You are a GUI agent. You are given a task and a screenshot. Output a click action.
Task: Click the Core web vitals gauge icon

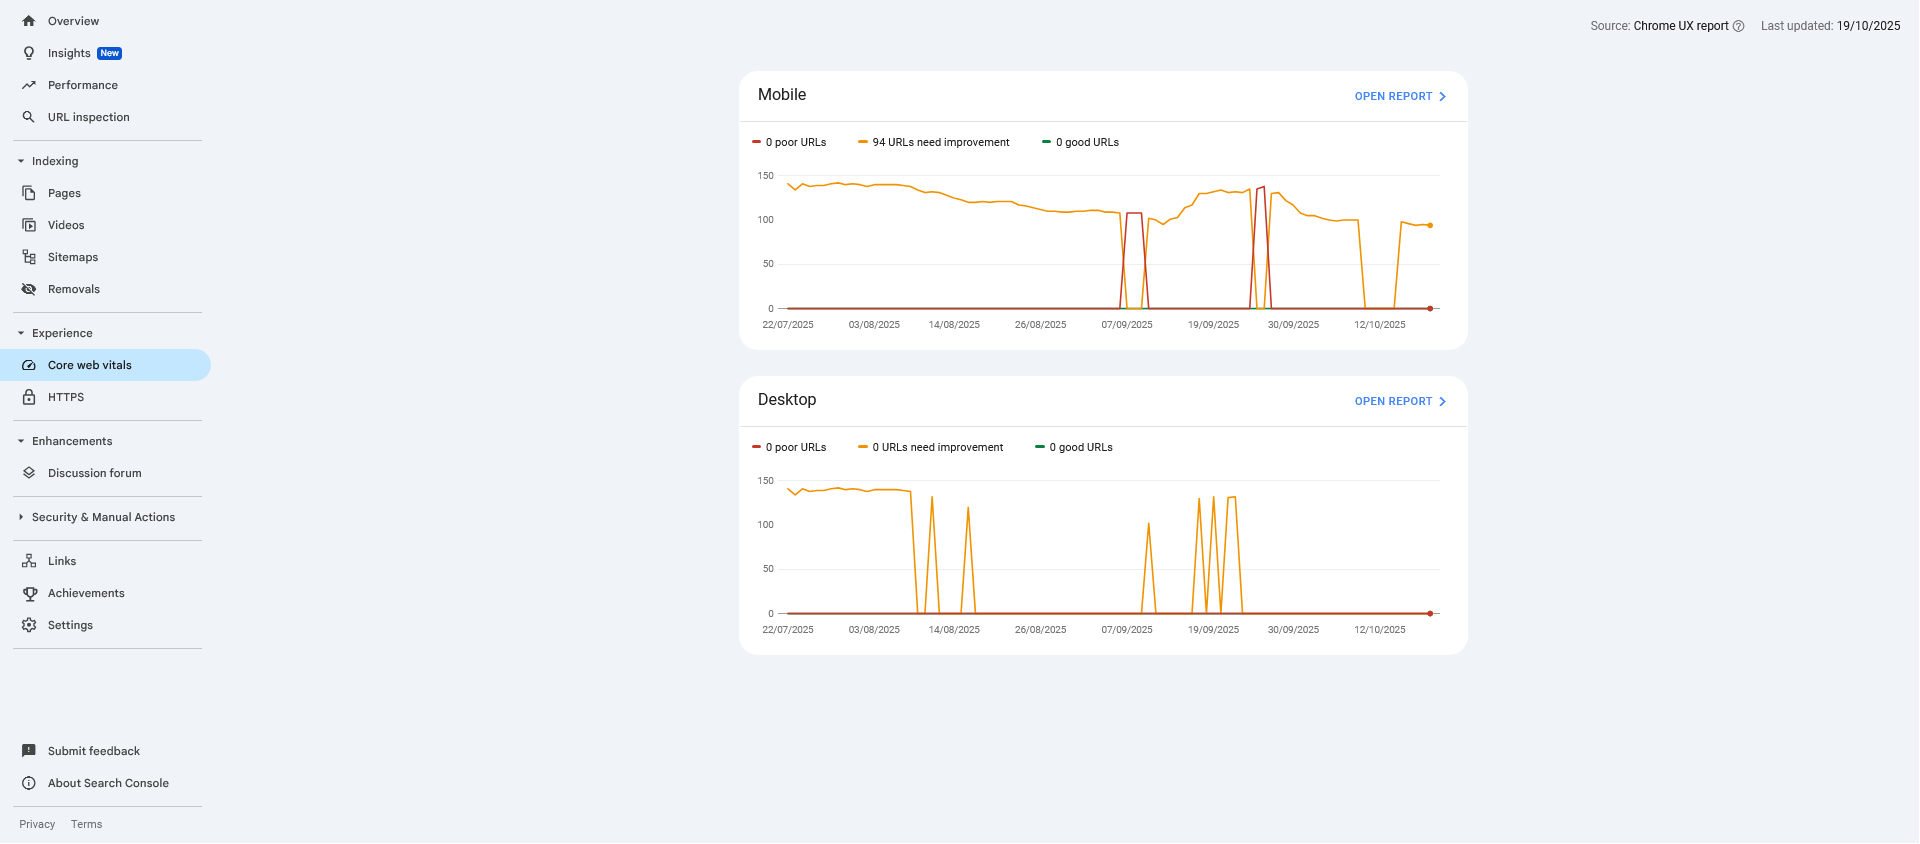tap(29, 365)
